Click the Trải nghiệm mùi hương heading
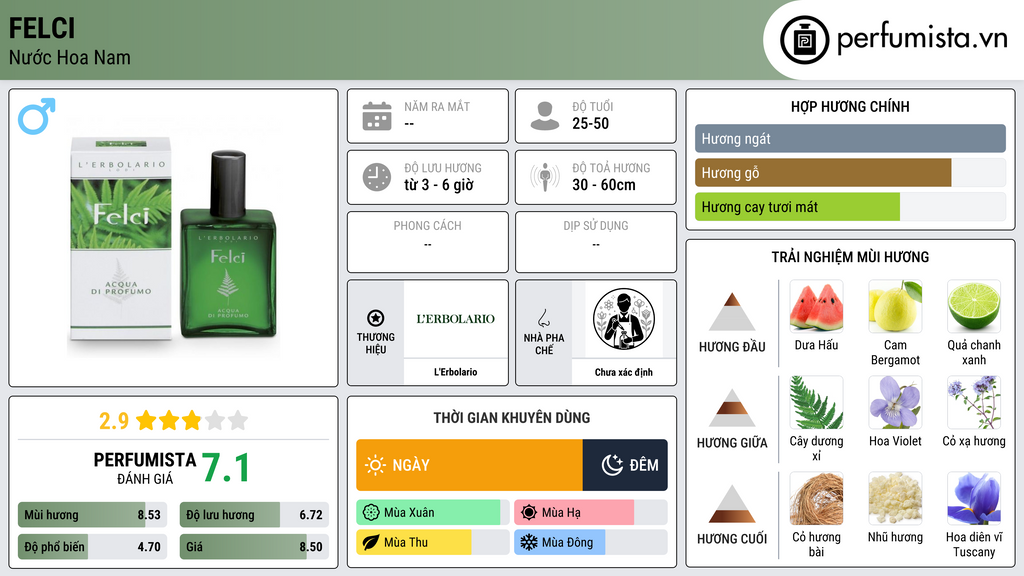 pos(850,257)
